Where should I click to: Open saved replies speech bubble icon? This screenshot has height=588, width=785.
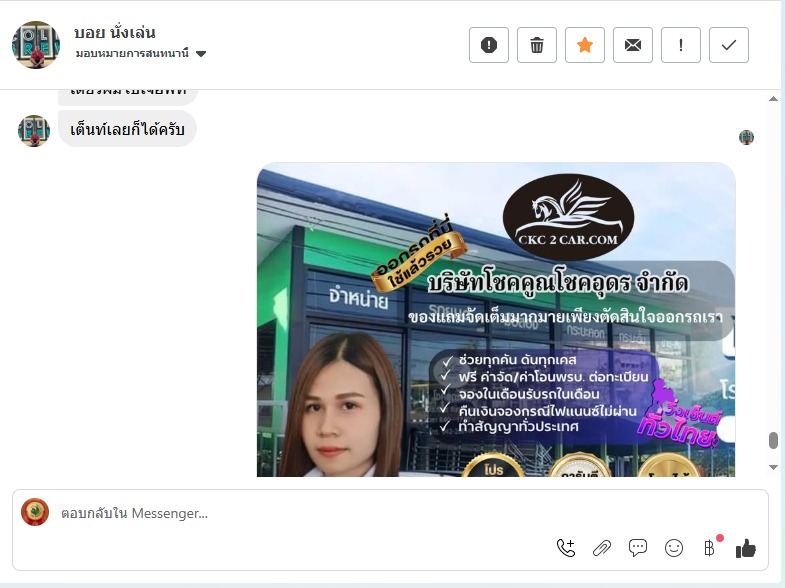[x=638, y=548]
